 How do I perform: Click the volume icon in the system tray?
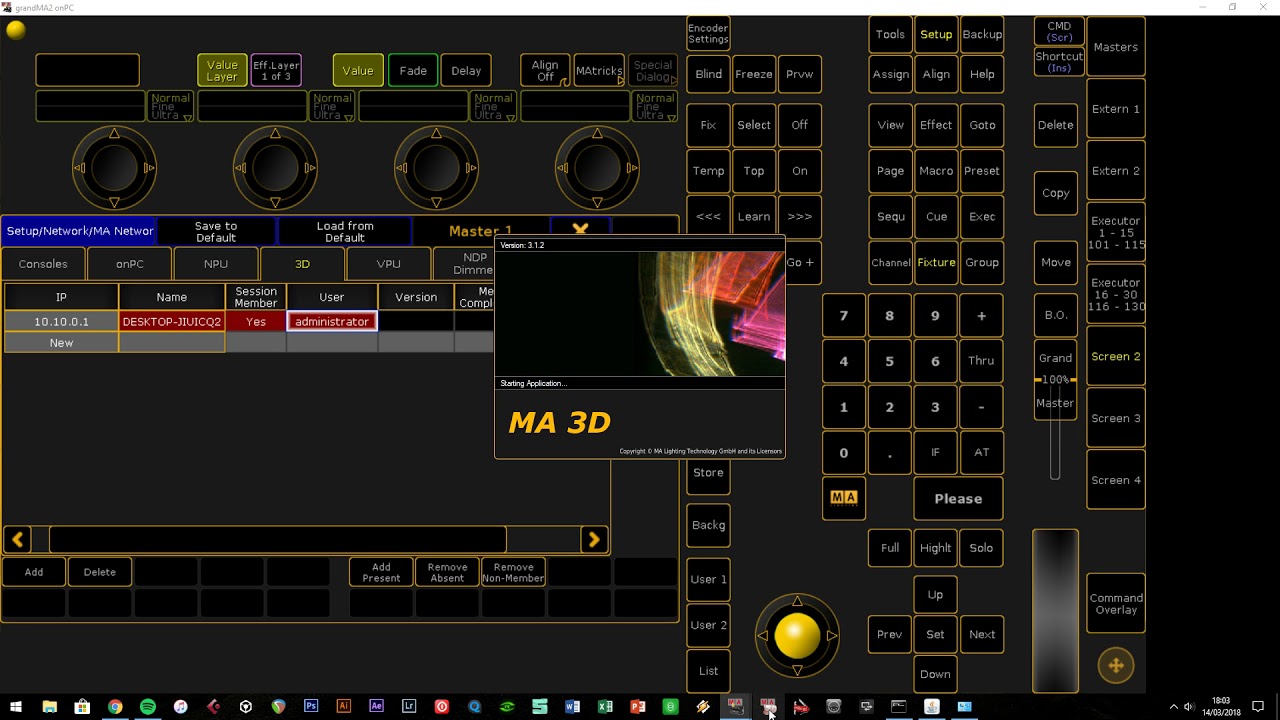pyautogui.click(x=1189, y=707)
